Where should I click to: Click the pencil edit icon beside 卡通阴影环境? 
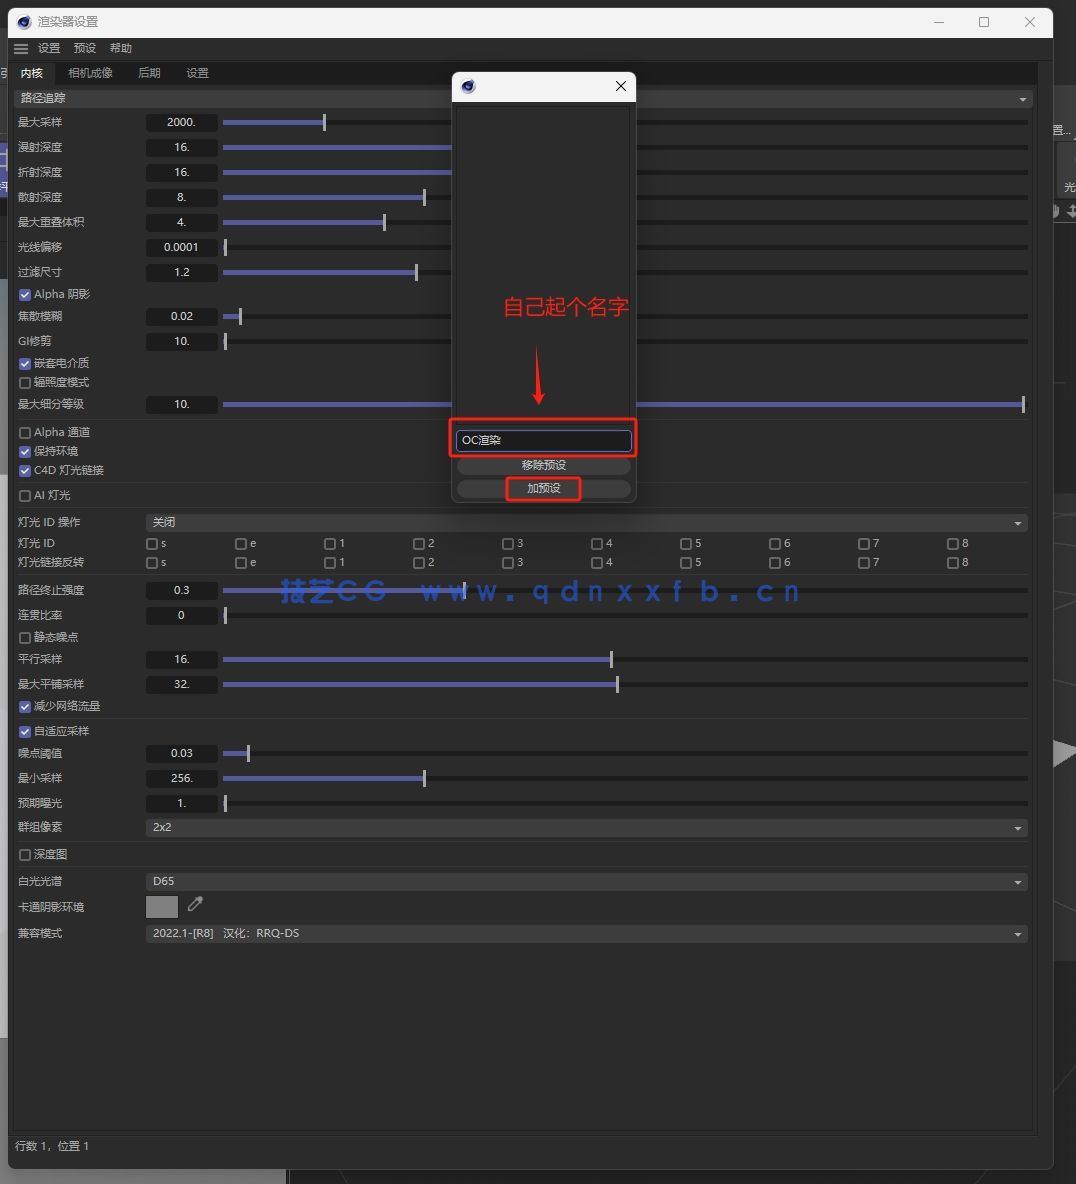pyautogui.click(x=195, y=904)
